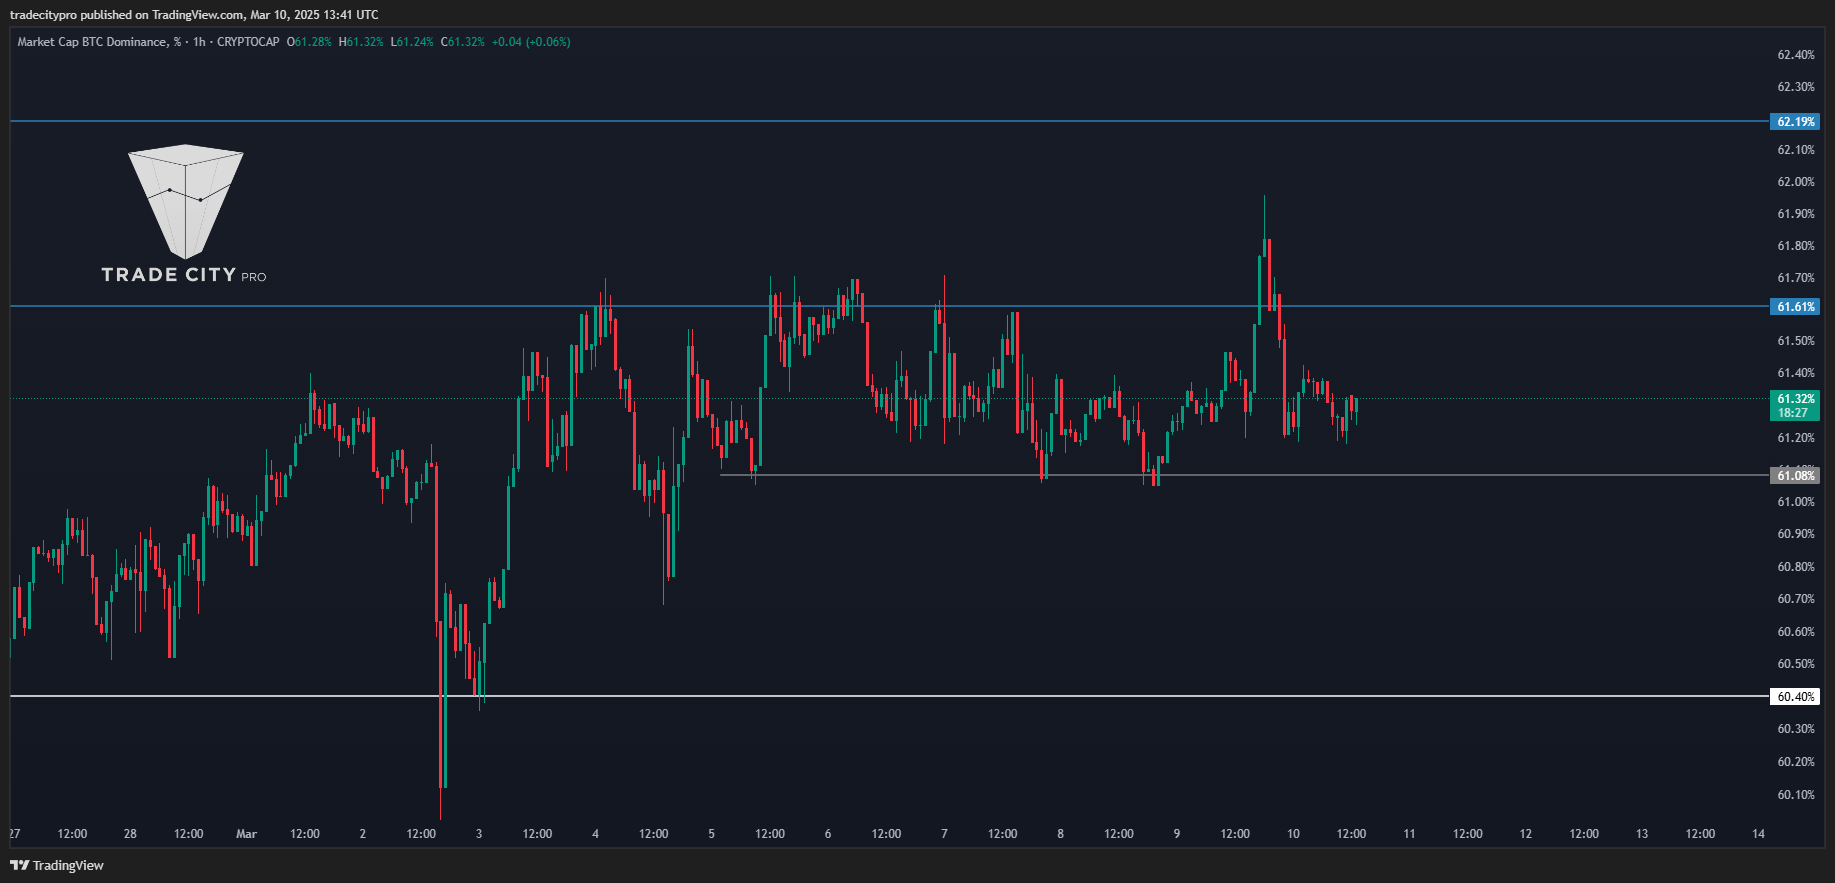Click the 60.80% price axis label
Screen dimensions: 1835x883
[x=1796, y=567]
